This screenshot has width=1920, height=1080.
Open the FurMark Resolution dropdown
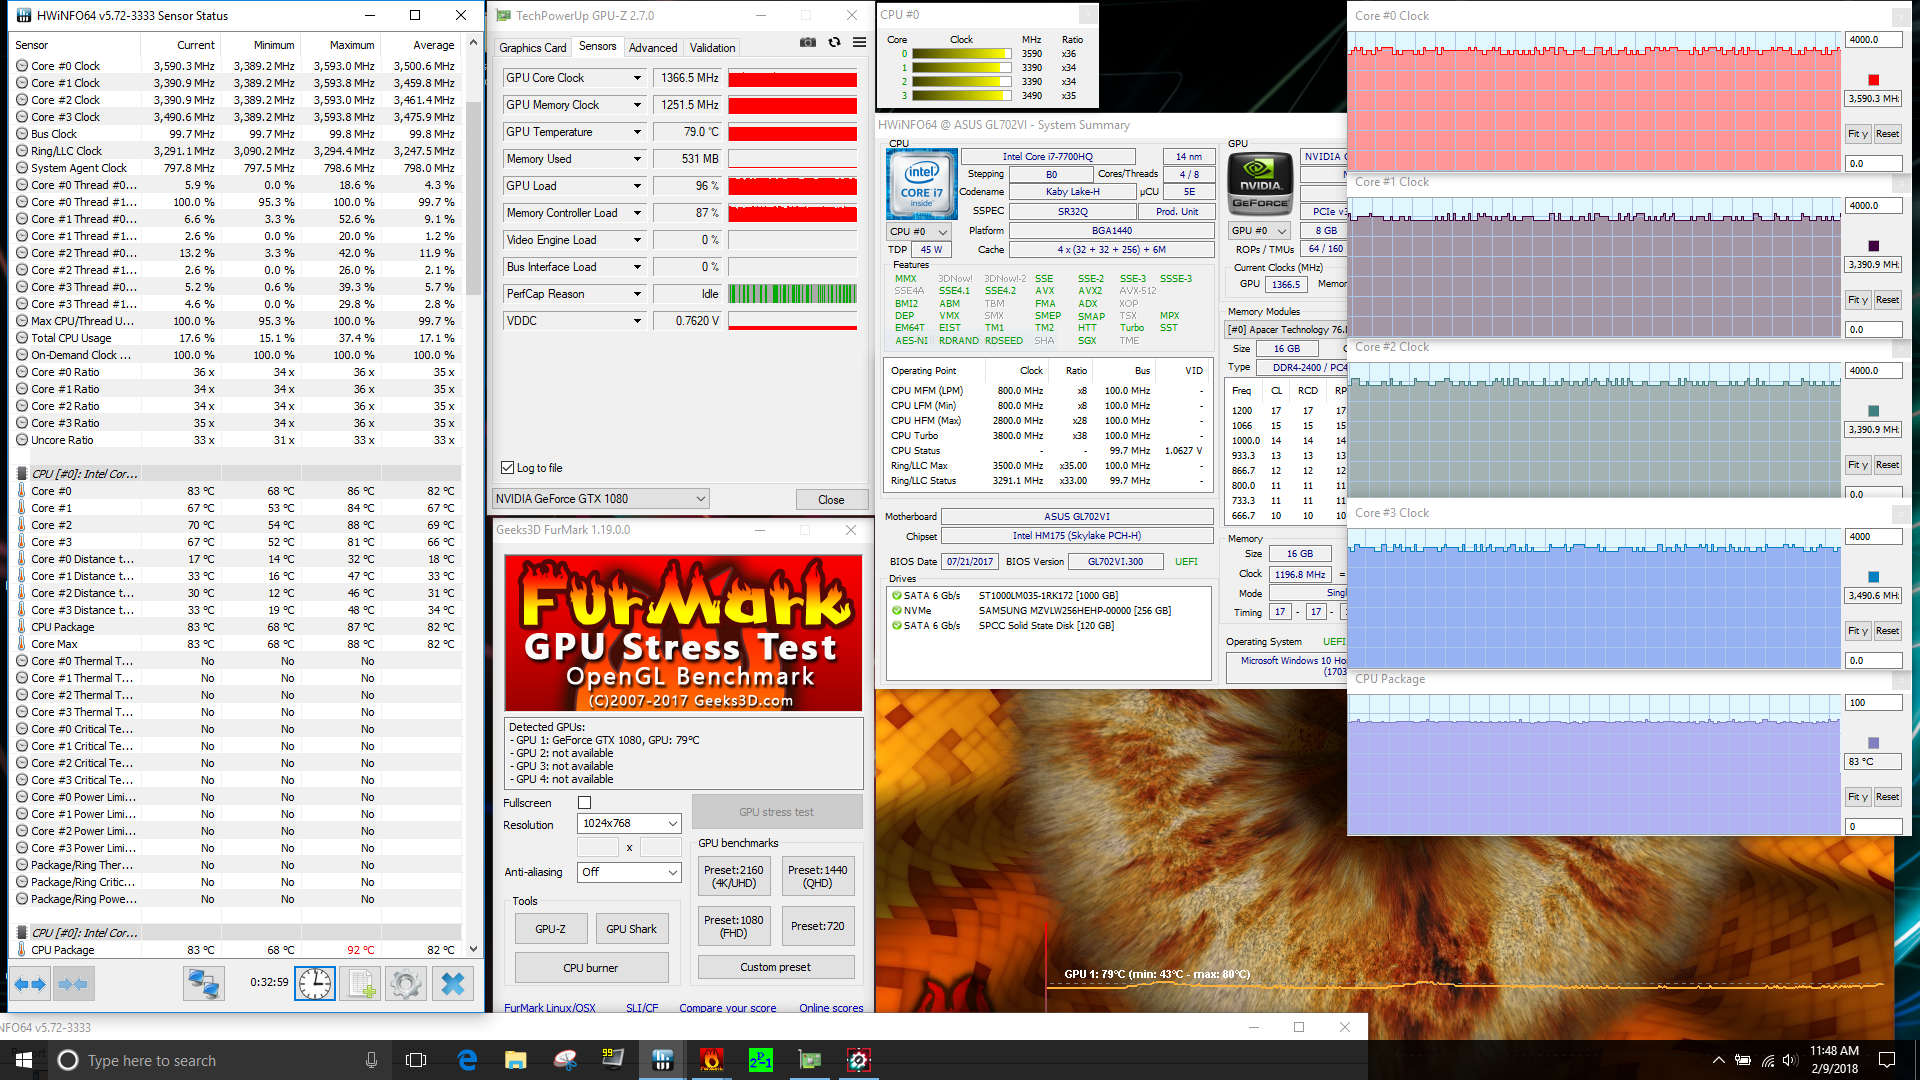pyautogui.click(x=672, y=824)
